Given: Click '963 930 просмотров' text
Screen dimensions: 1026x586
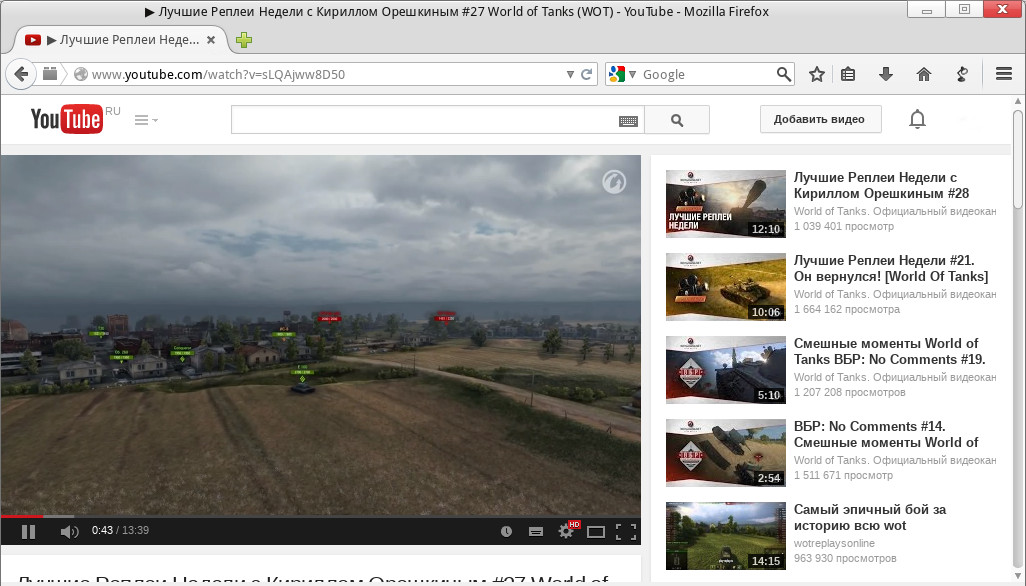Looking at the screenshot, I should click(845, 559).
